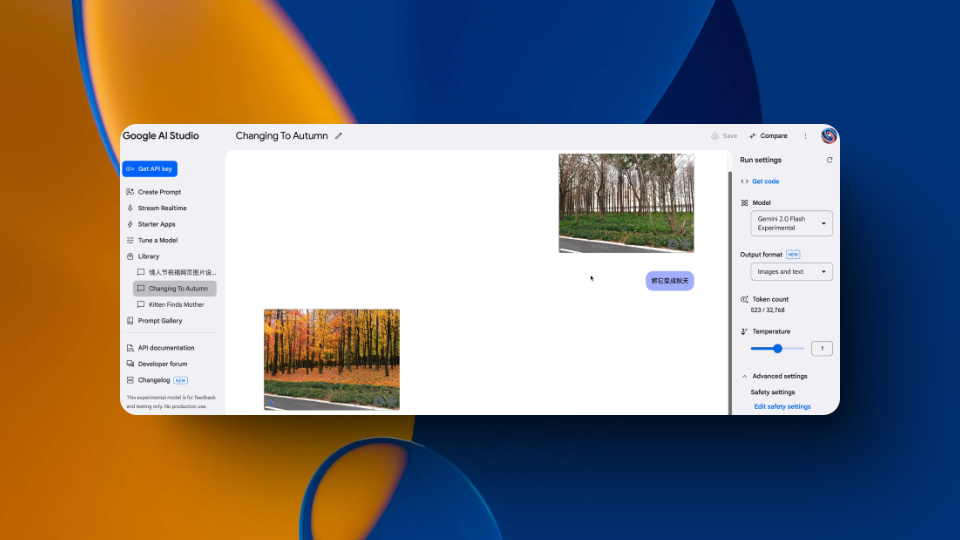
Task: Expand the generated autumn image to fullscreen
Action: click(x=391, y=400)
